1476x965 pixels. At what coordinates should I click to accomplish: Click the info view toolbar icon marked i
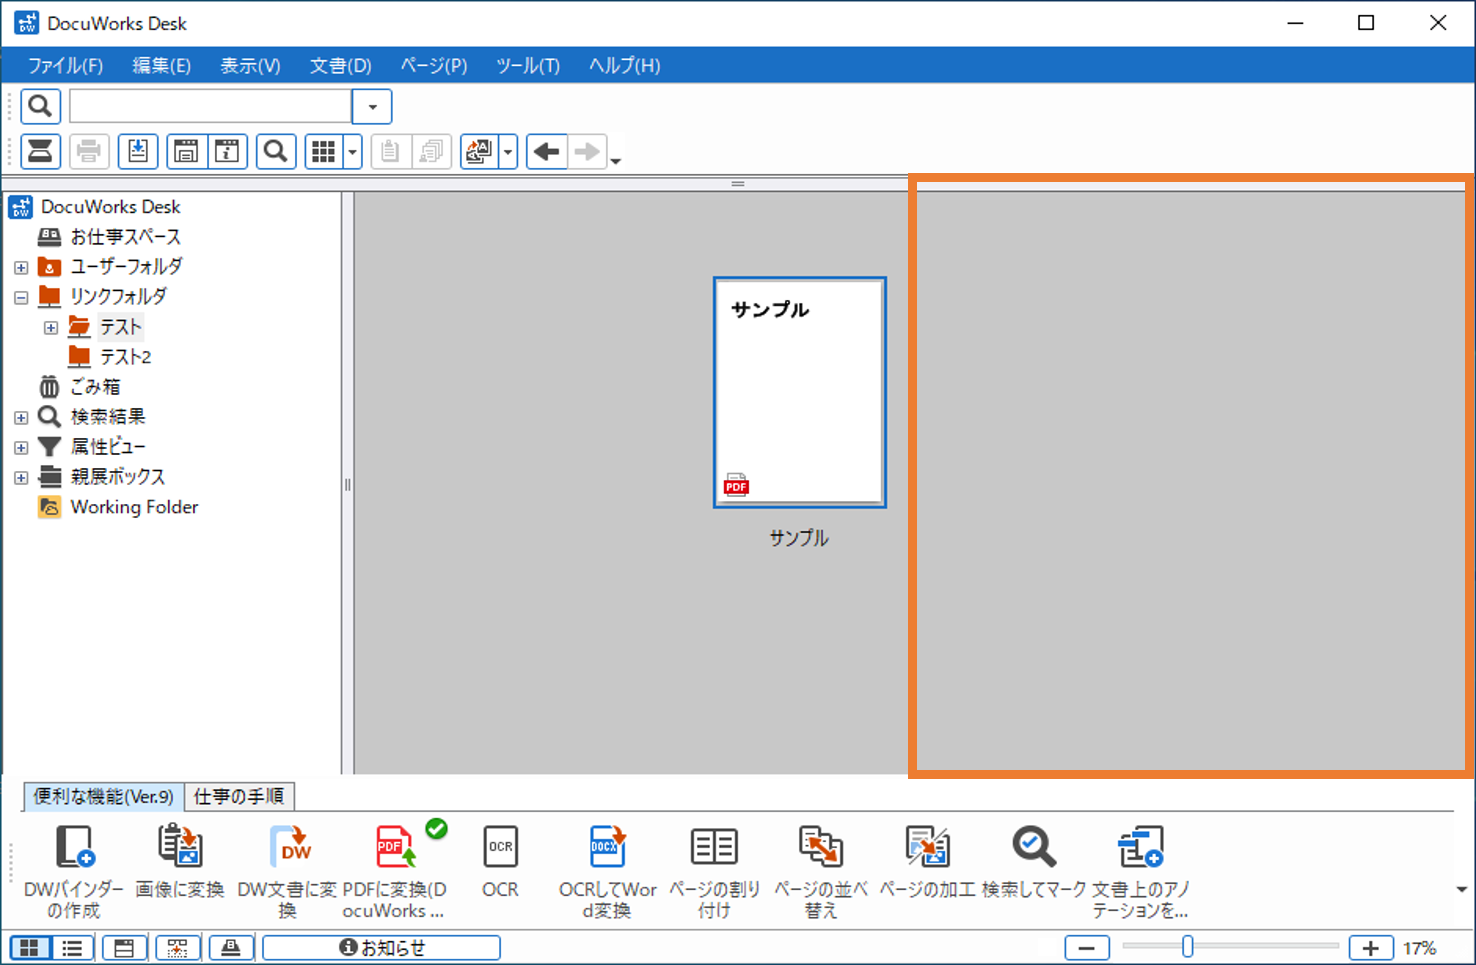tap(228, 152)
